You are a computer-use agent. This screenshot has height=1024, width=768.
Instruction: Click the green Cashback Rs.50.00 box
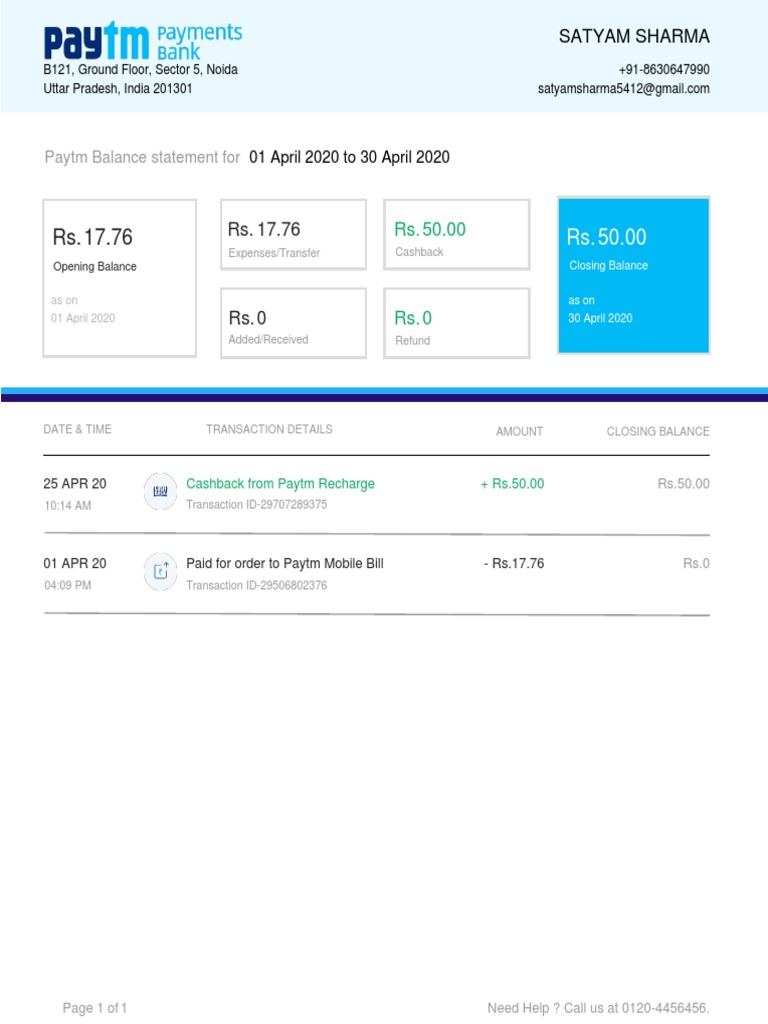click(x=456, y=235)
